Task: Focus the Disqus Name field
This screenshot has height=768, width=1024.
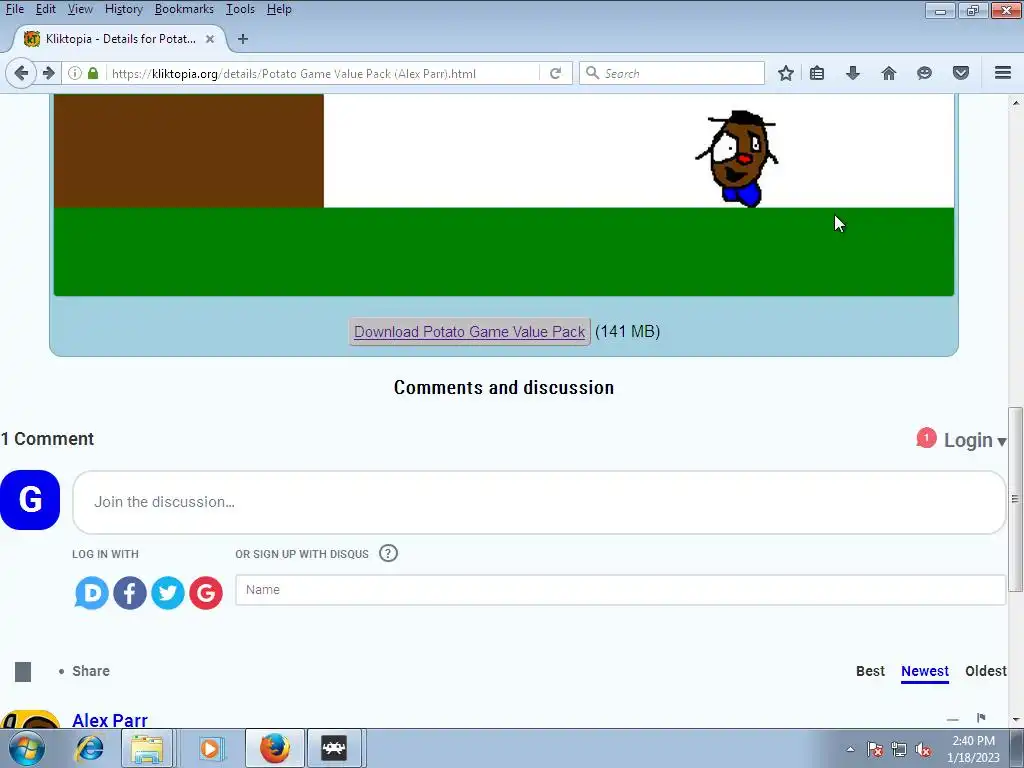Action: [620, 590]
